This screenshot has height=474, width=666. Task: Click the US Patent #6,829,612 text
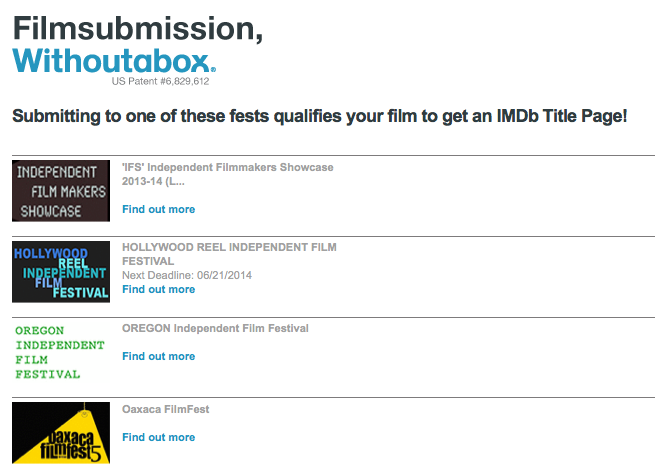click(161, 81)
